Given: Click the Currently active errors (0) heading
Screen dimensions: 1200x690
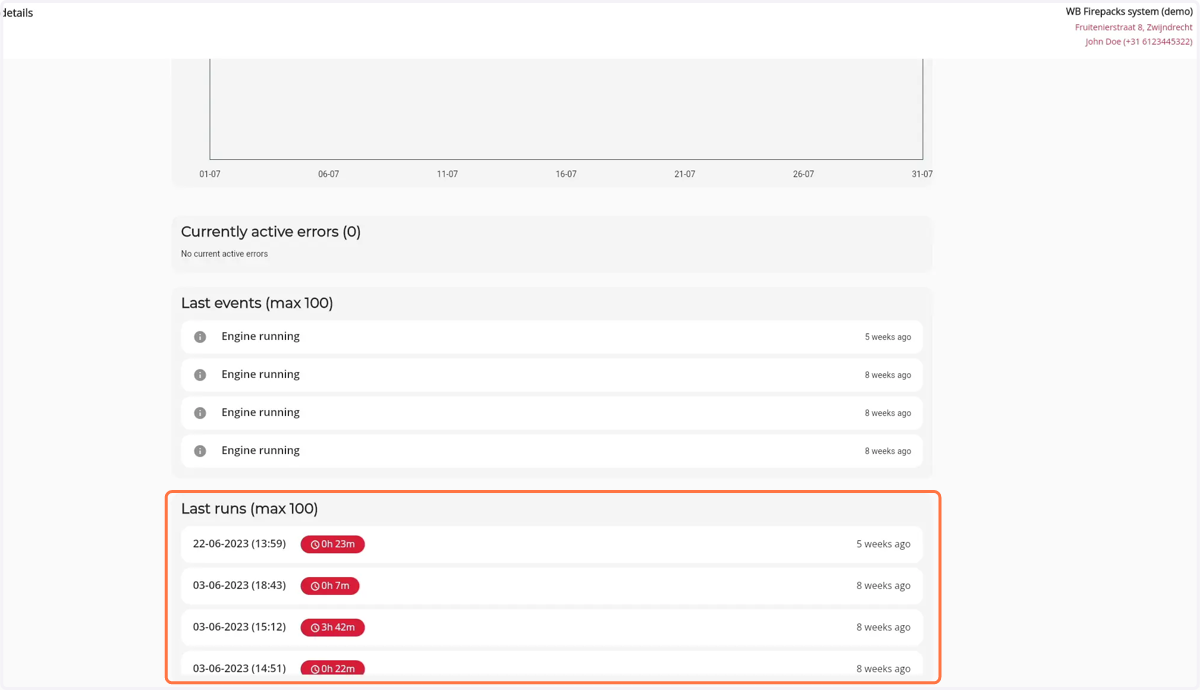Looking at the screenshot, I should point(271,232).
